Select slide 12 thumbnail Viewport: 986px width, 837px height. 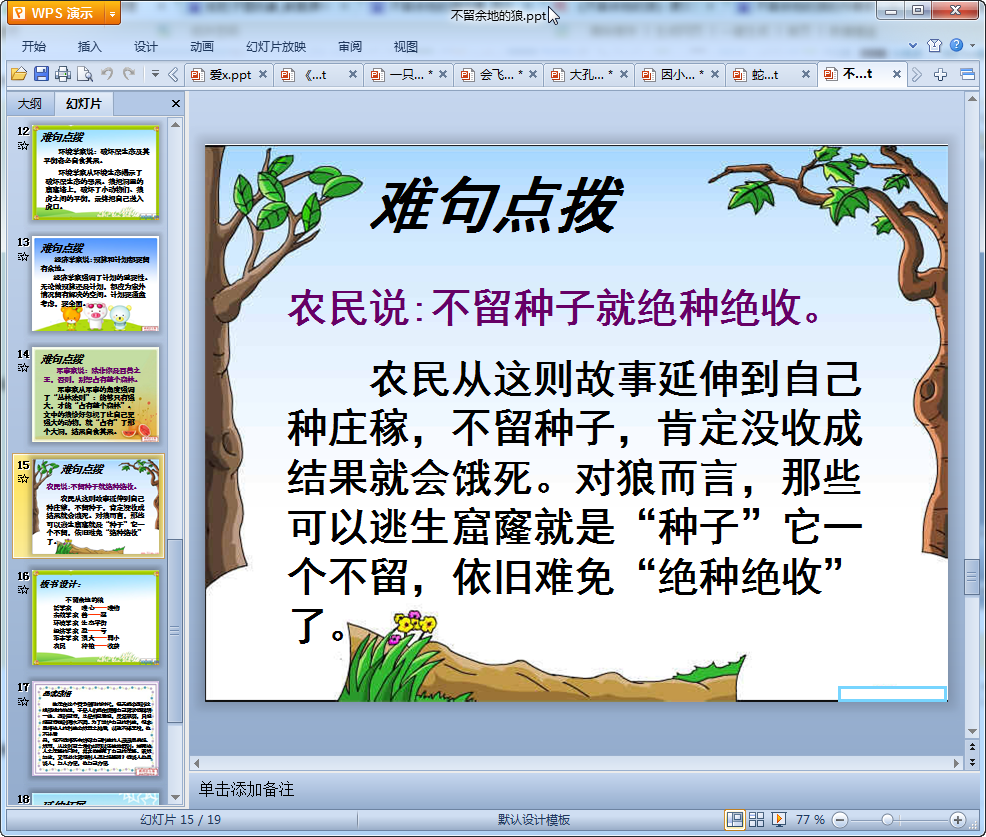pos(96,172)
